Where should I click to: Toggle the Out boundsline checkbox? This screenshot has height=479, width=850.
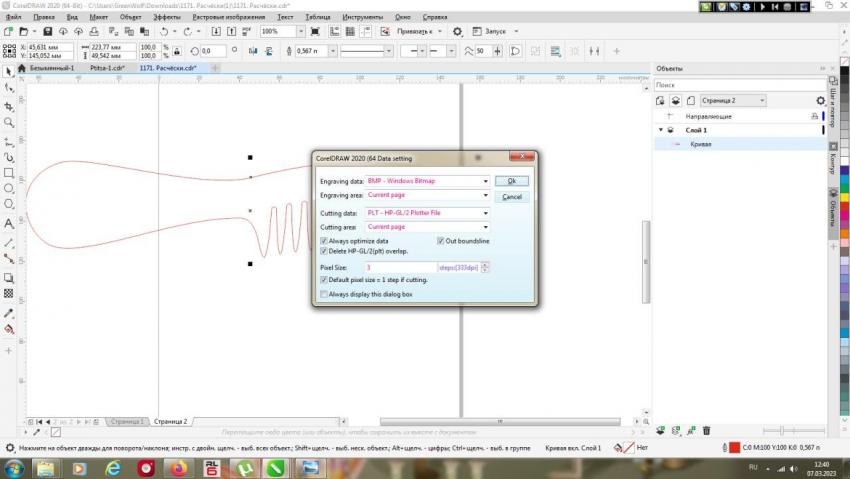coord(440,241)
